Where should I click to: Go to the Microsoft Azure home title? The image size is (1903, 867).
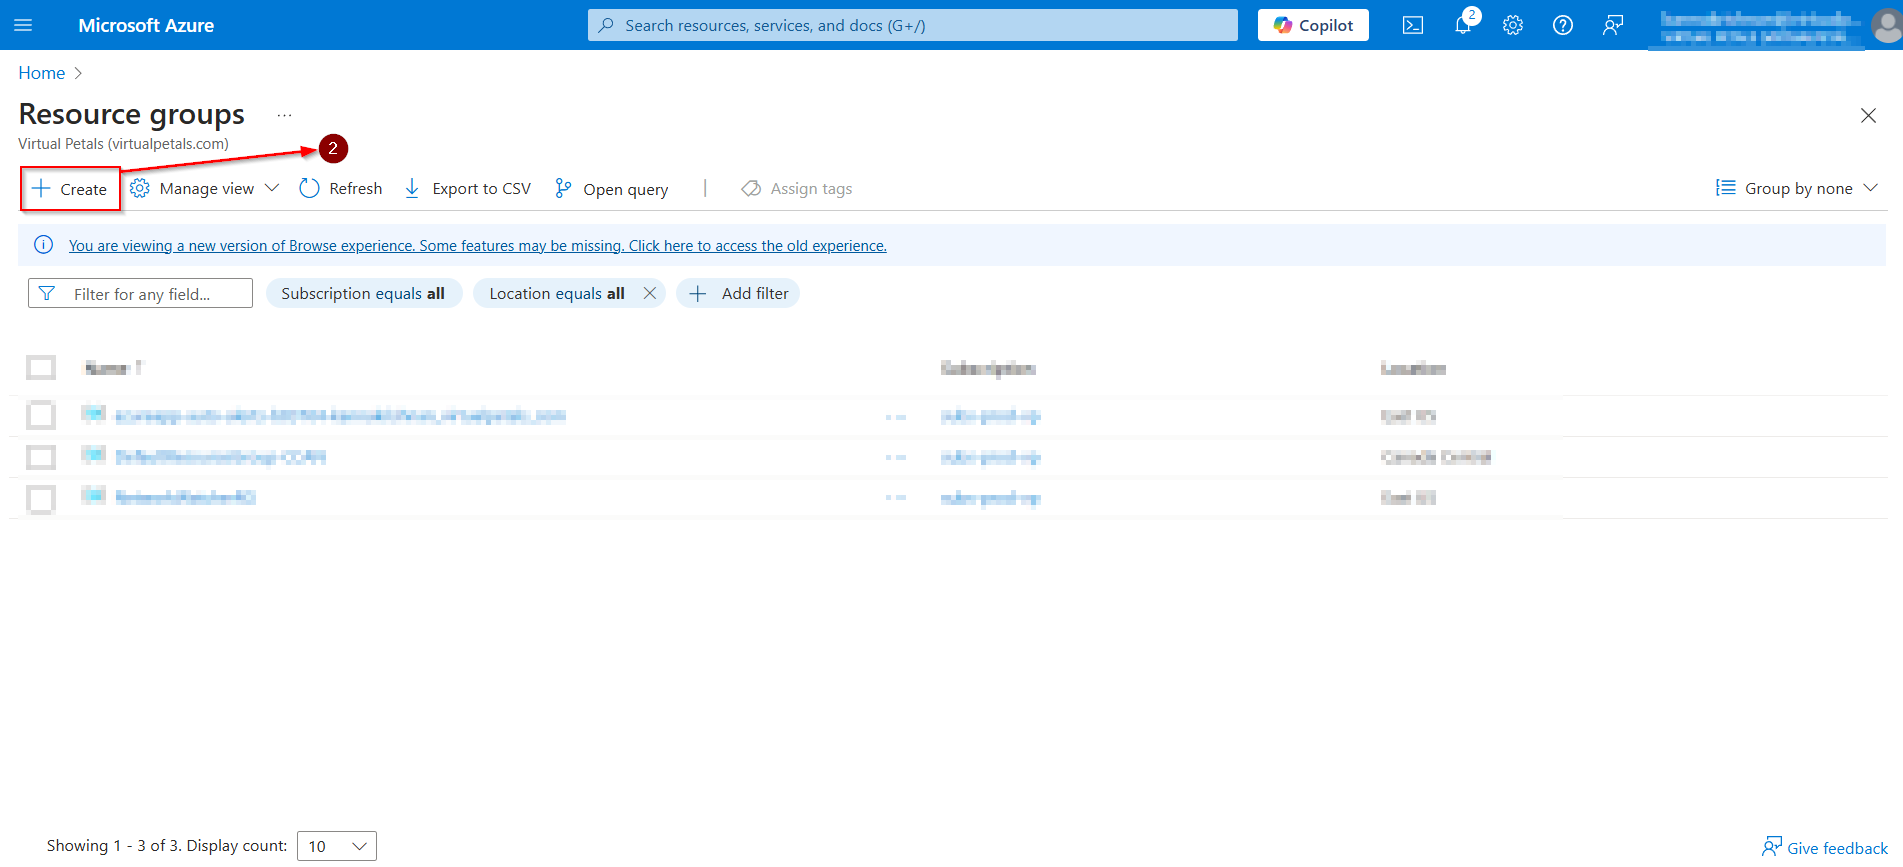tap(146, 25)
